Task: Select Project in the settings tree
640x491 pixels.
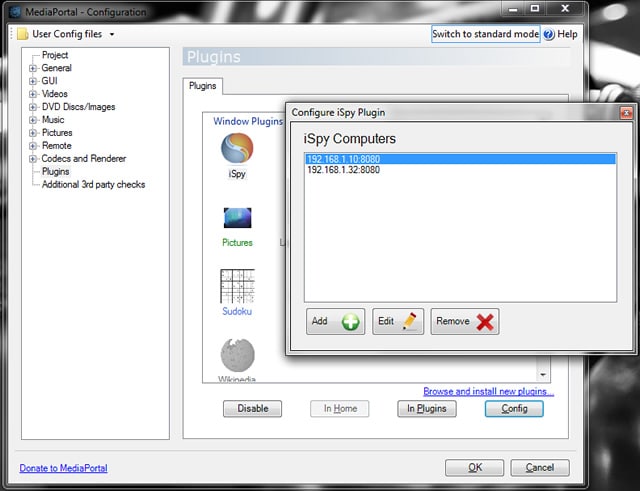Action: [55, 55]
